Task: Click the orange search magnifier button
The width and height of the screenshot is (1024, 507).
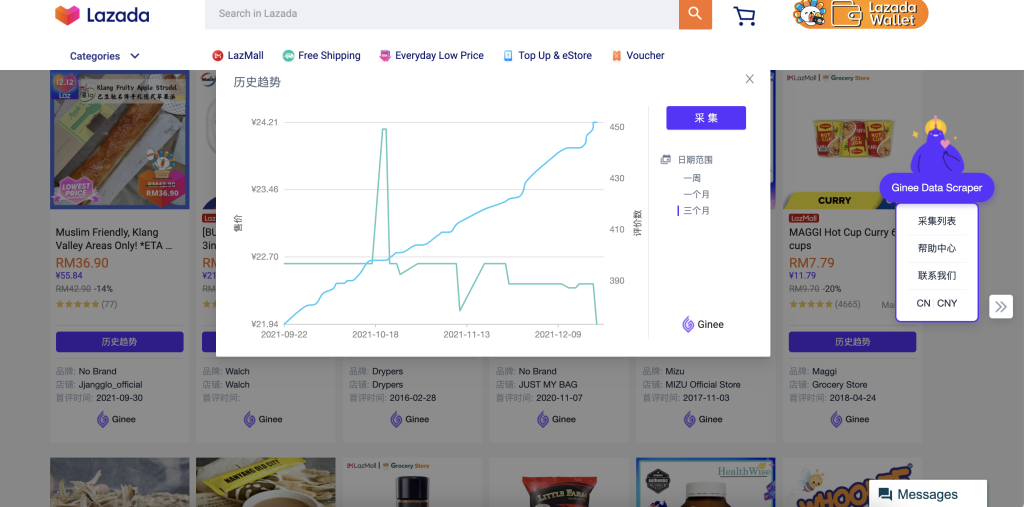Action: [x=696, y=14]
